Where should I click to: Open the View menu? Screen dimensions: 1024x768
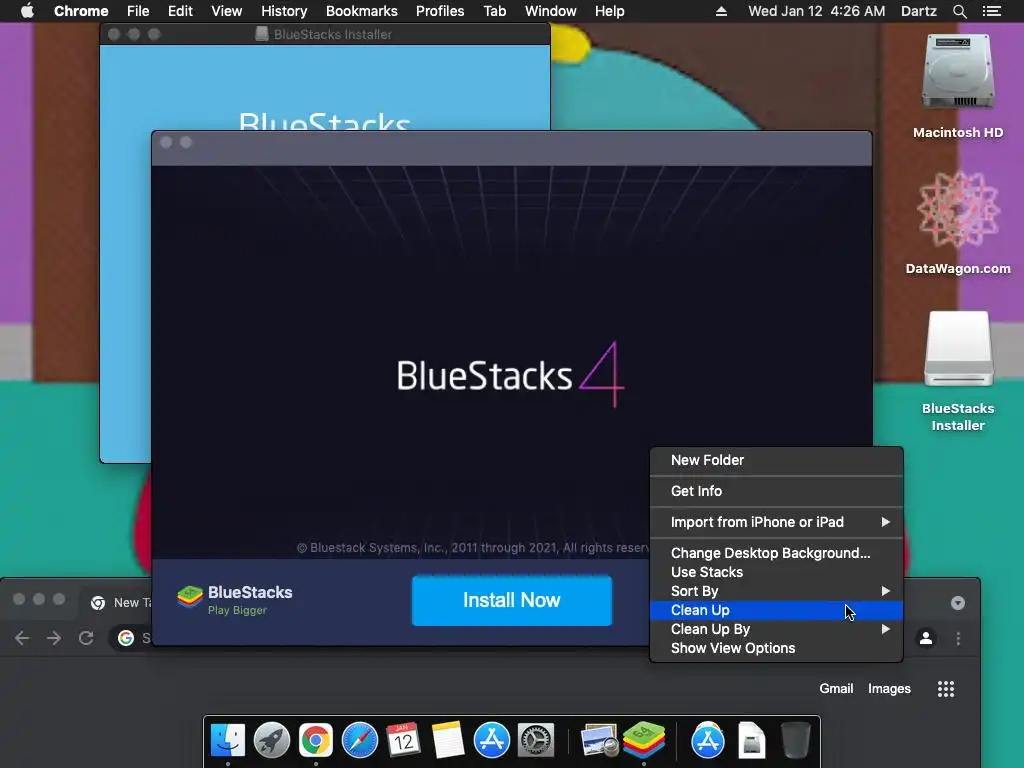tap(227, 11)
